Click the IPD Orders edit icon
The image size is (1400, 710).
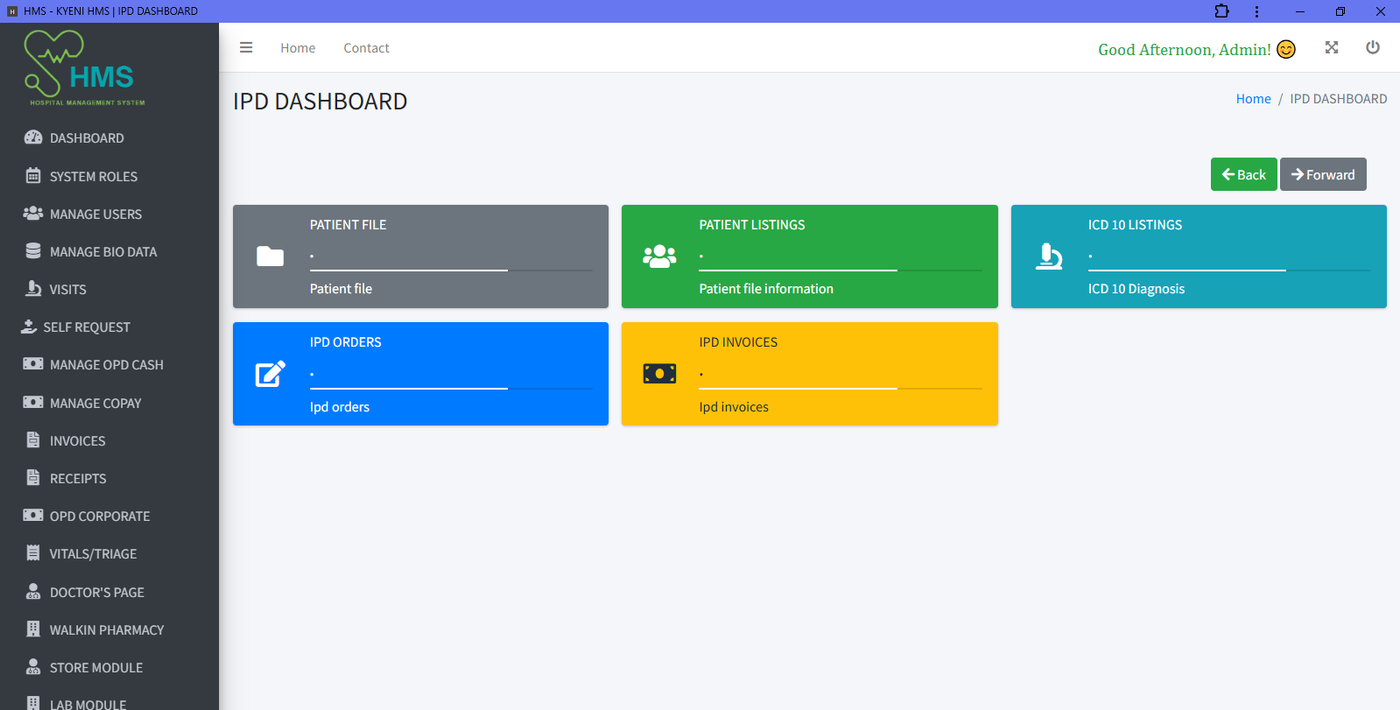click(270, 374)
